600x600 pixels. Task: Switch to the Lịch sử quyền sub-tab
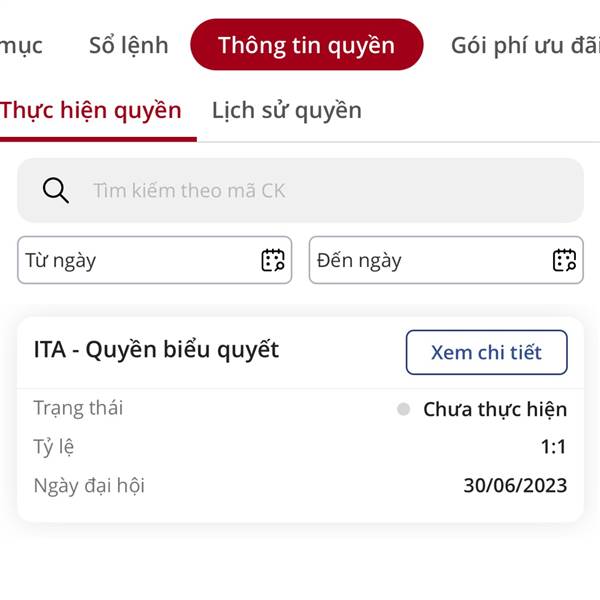tap(287, 111)
